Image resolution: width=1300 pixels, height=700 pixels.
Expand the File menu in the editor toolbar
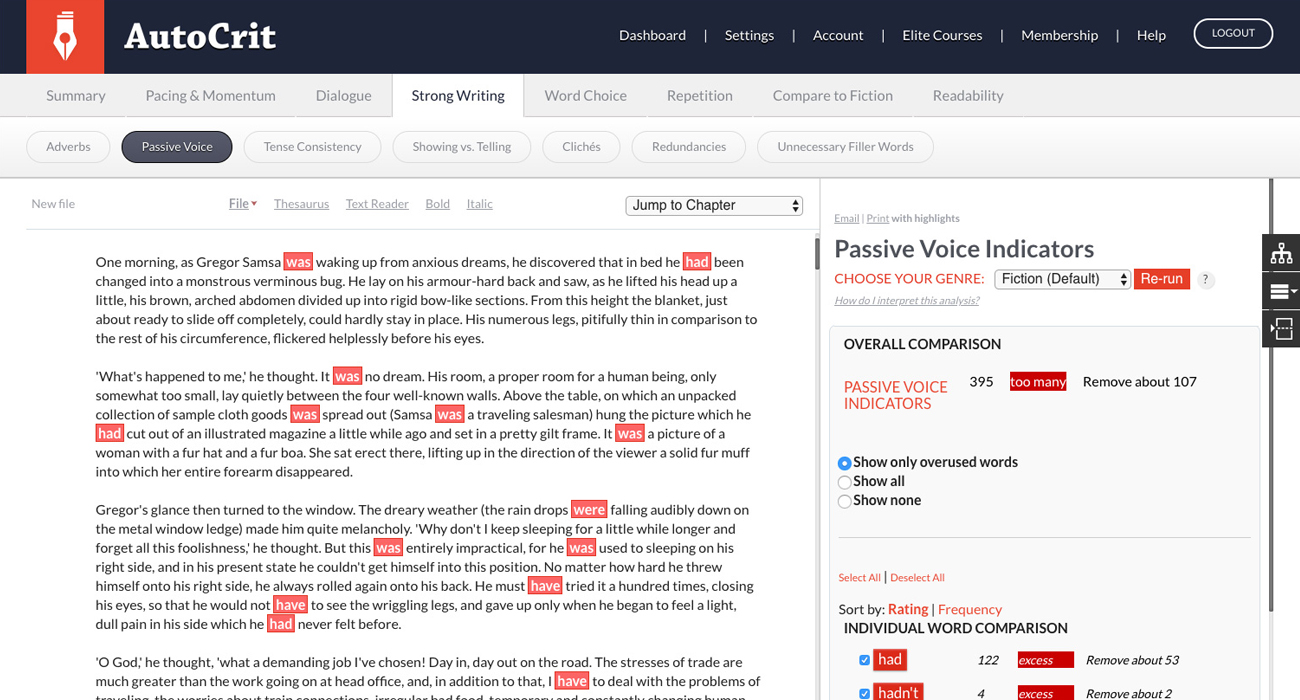242,204
